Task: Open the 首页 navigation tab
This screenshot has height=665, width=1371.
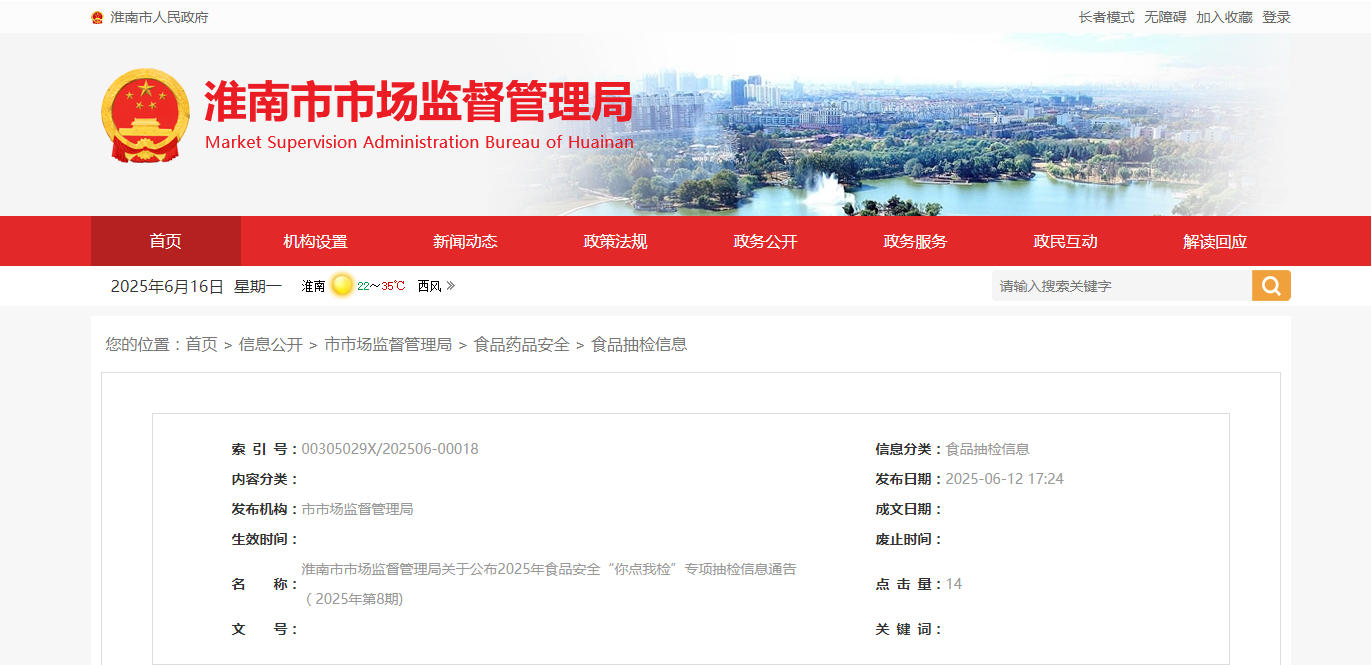Action: tap(166, 241)
